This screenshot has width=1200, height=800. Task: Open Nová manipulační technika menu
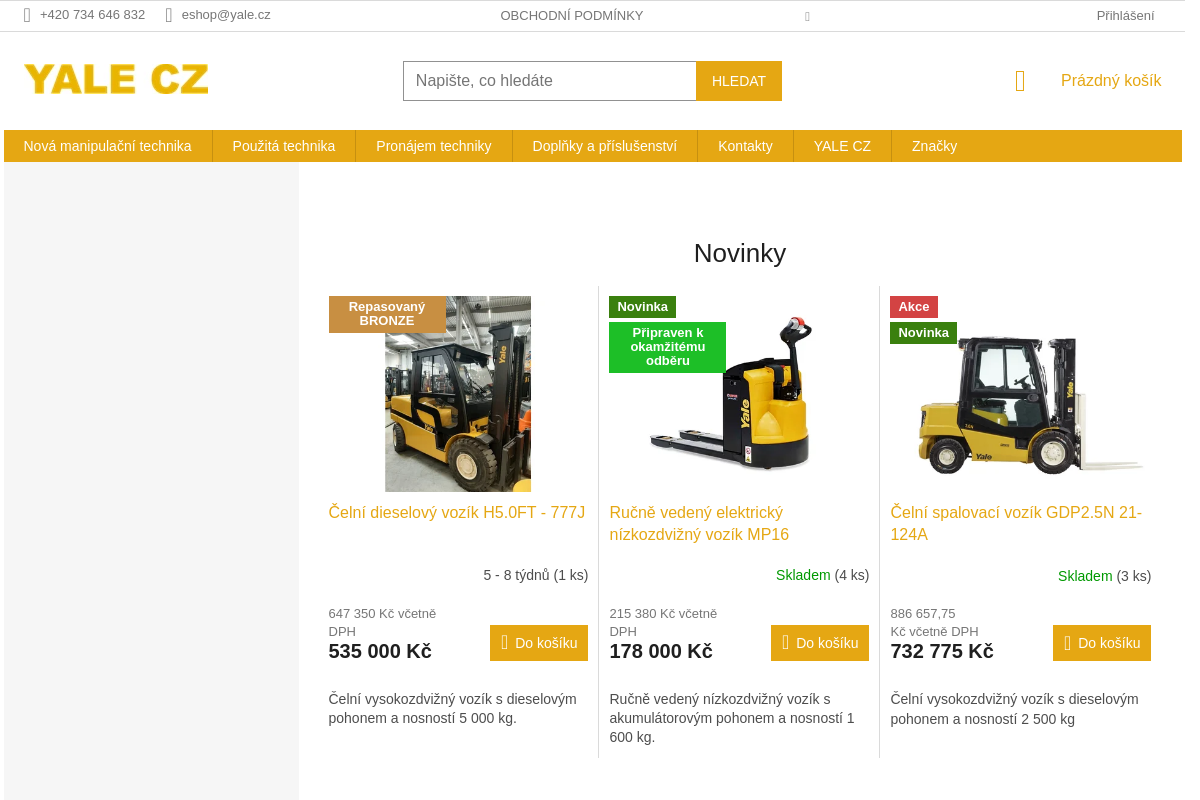pos(108,146)
